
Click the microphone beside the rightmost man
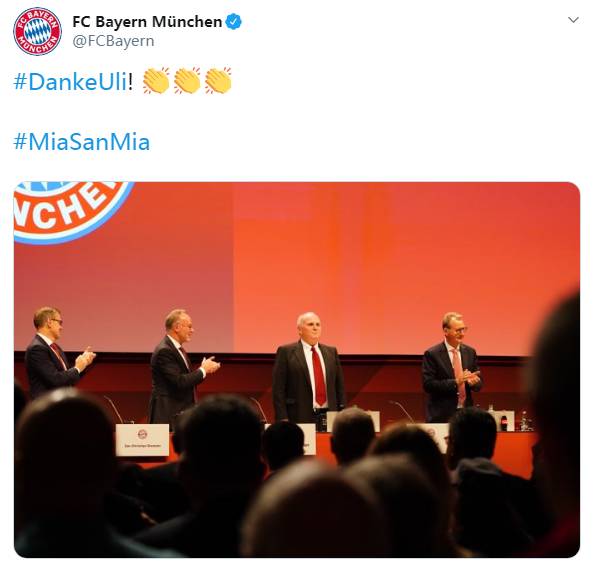point(403,411)
